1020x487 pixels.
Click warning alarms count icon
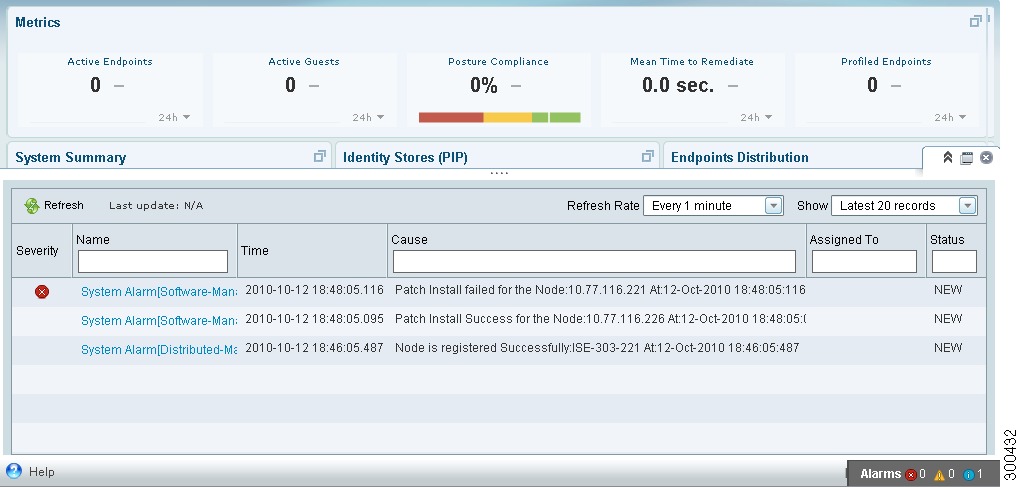pos(939,475)
